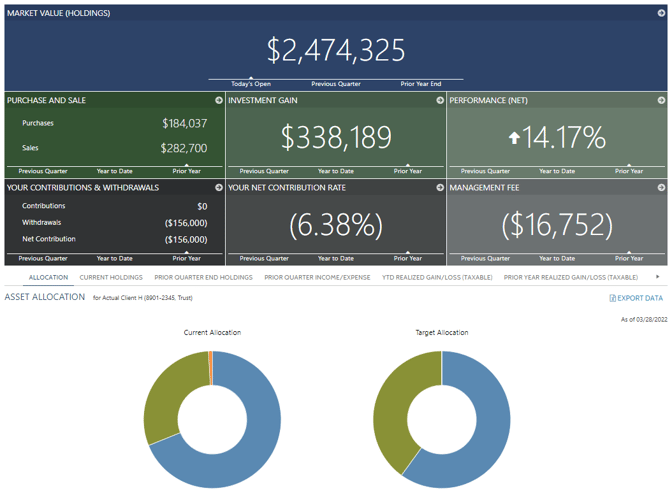Image resolution: width=672 pixels, height=498 pixels.
Task: Click the Actual Client H account label
Action: (x=143, y=298)
